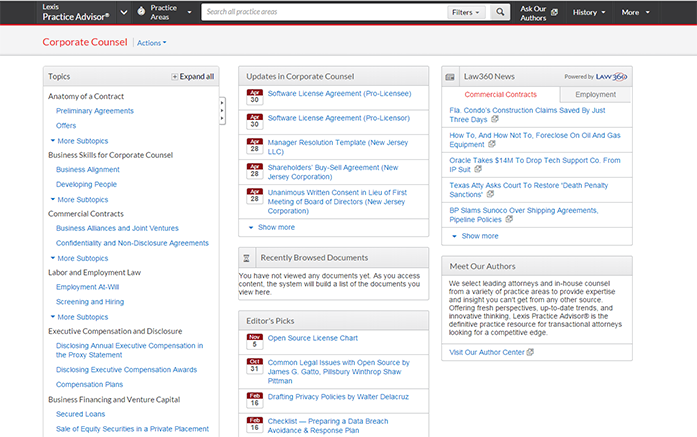Open the search Filters dropdown
This screenshot has height=437, width=697.
click(x=465, y=12)
